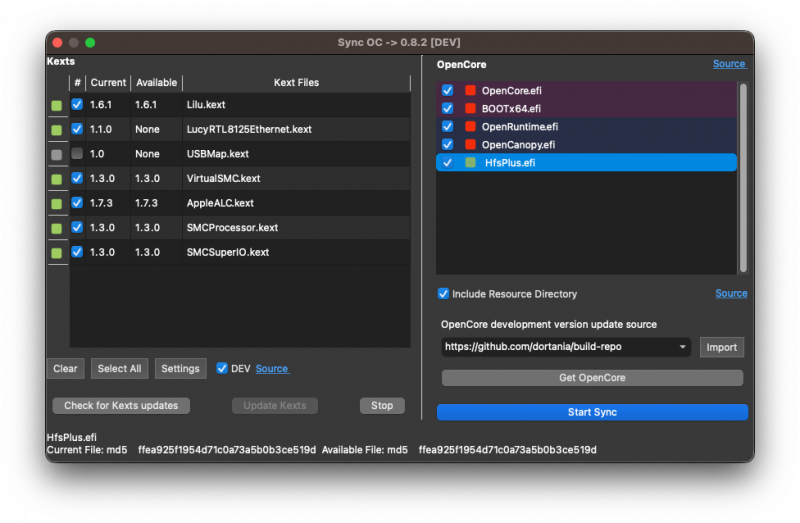Toggle Include Resource Directory checkbox
The image size is (800, 523).
click(443, 294)
